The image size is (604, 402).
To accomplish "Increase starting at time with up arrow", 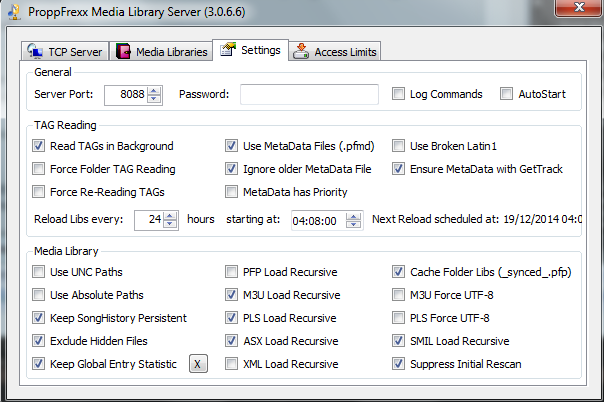I will click(x=356, y=215).
